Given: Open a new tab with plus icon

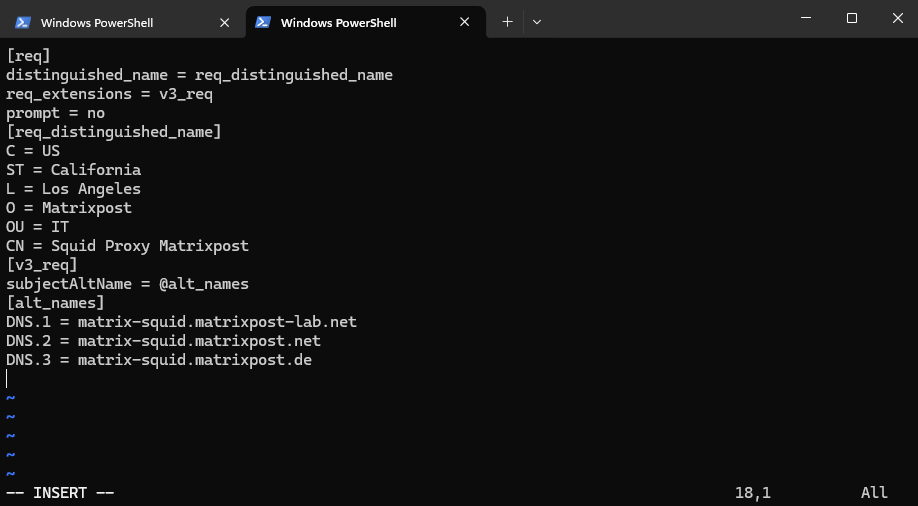Looking at the screenshot, I should click(508, 22).
